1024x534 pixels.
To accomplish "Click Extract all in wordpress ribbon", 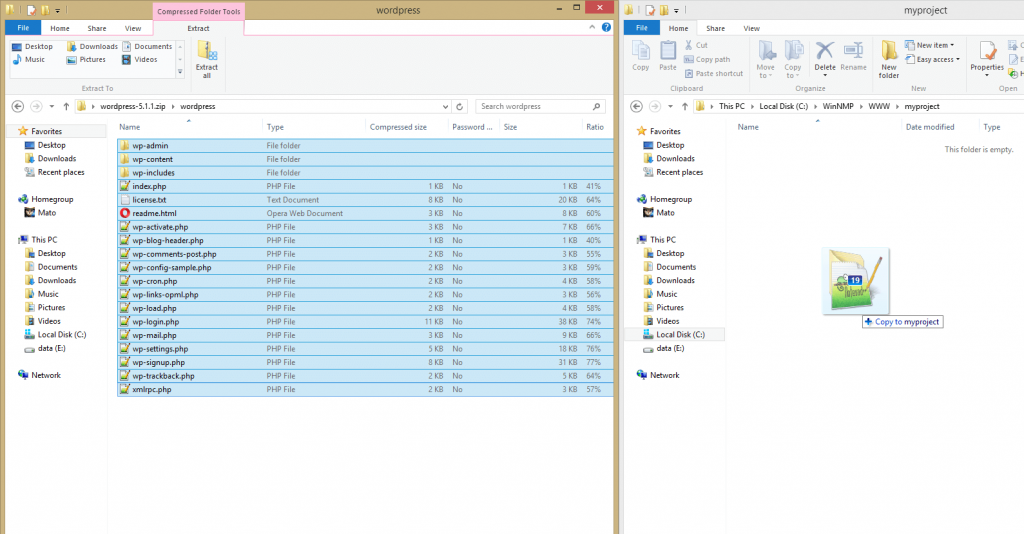I will 206,60.
